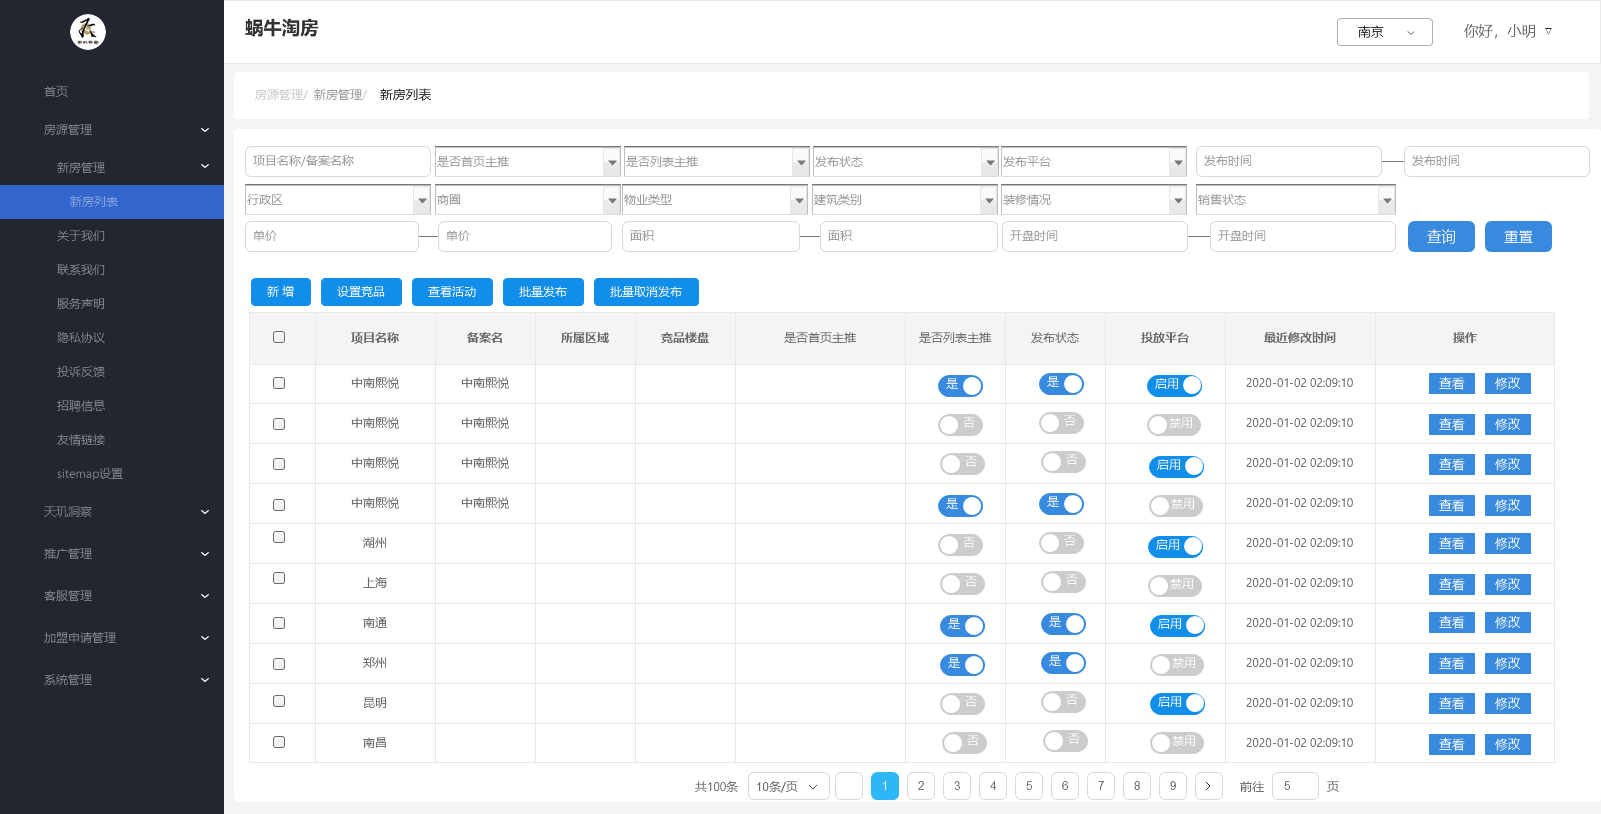Go to next page with the arrow
The image size is (1601, 814).
1208,786
